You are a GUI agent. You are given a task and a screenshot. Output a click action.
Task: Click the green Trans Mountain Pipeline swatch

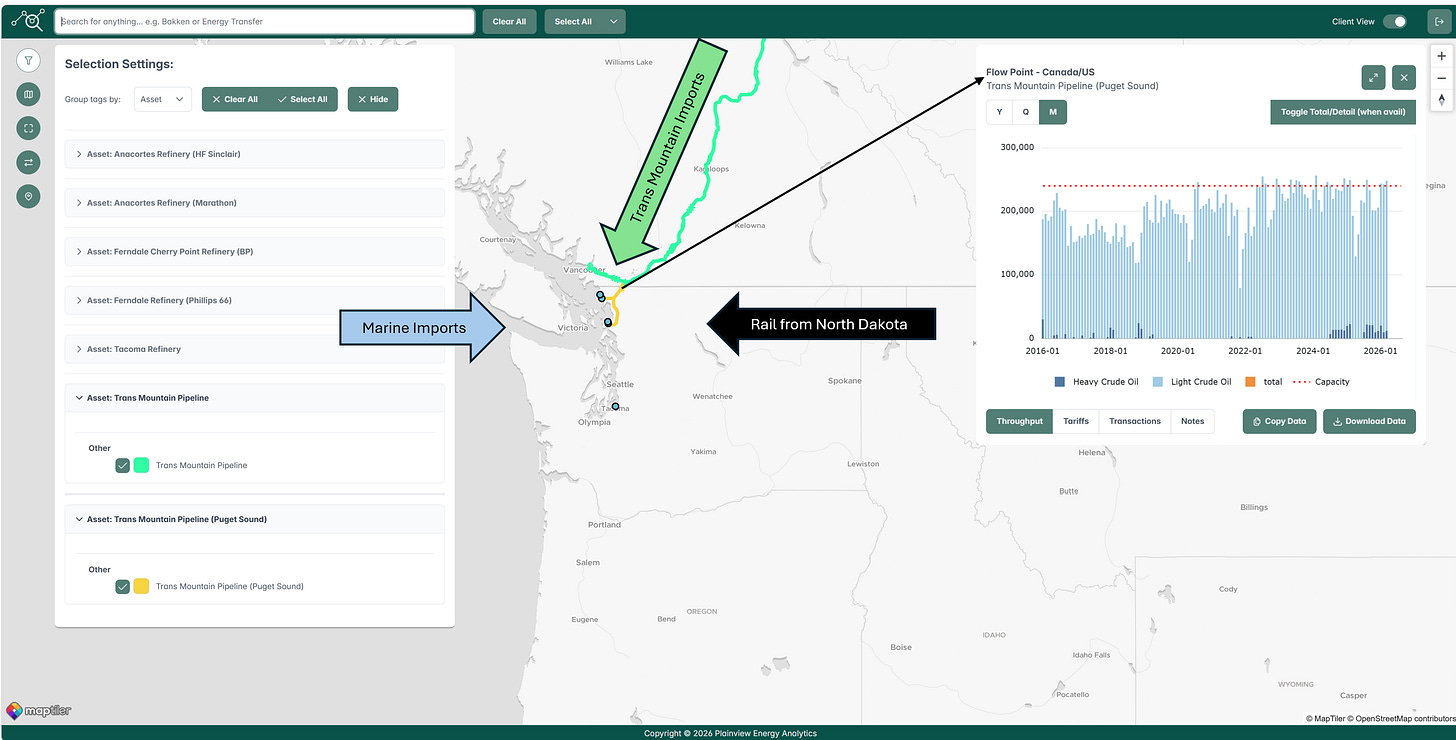coord(141,465)
